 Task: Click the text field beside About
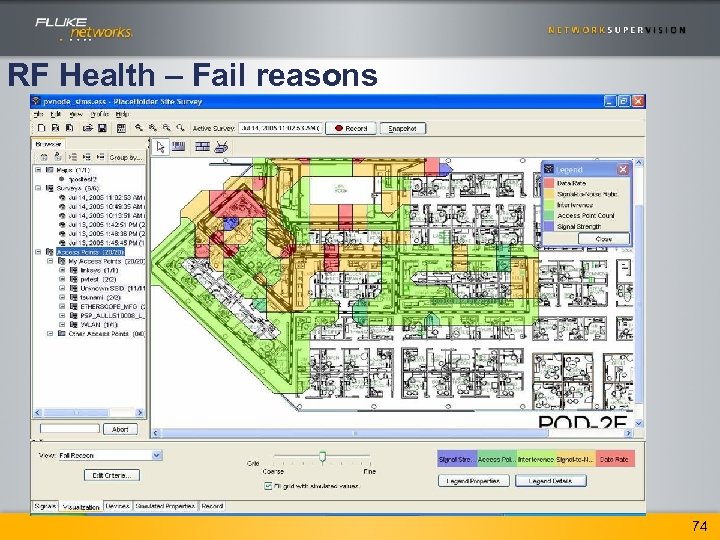click(70, 428)
